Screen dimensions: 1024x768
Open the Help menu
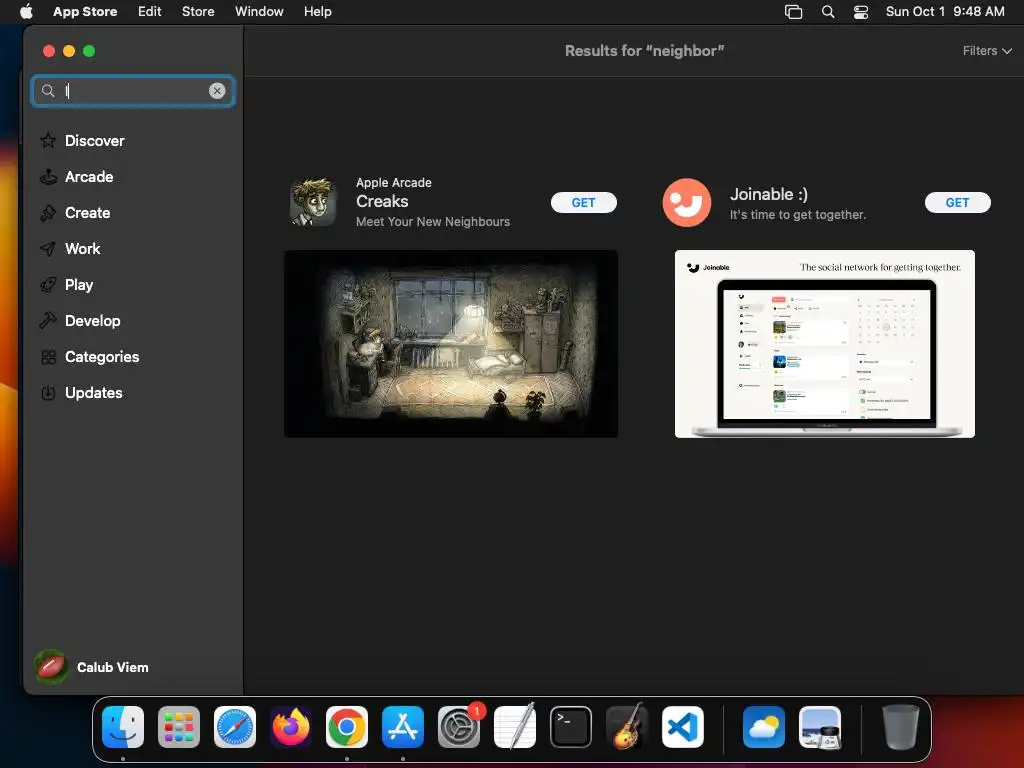(317, 12)
